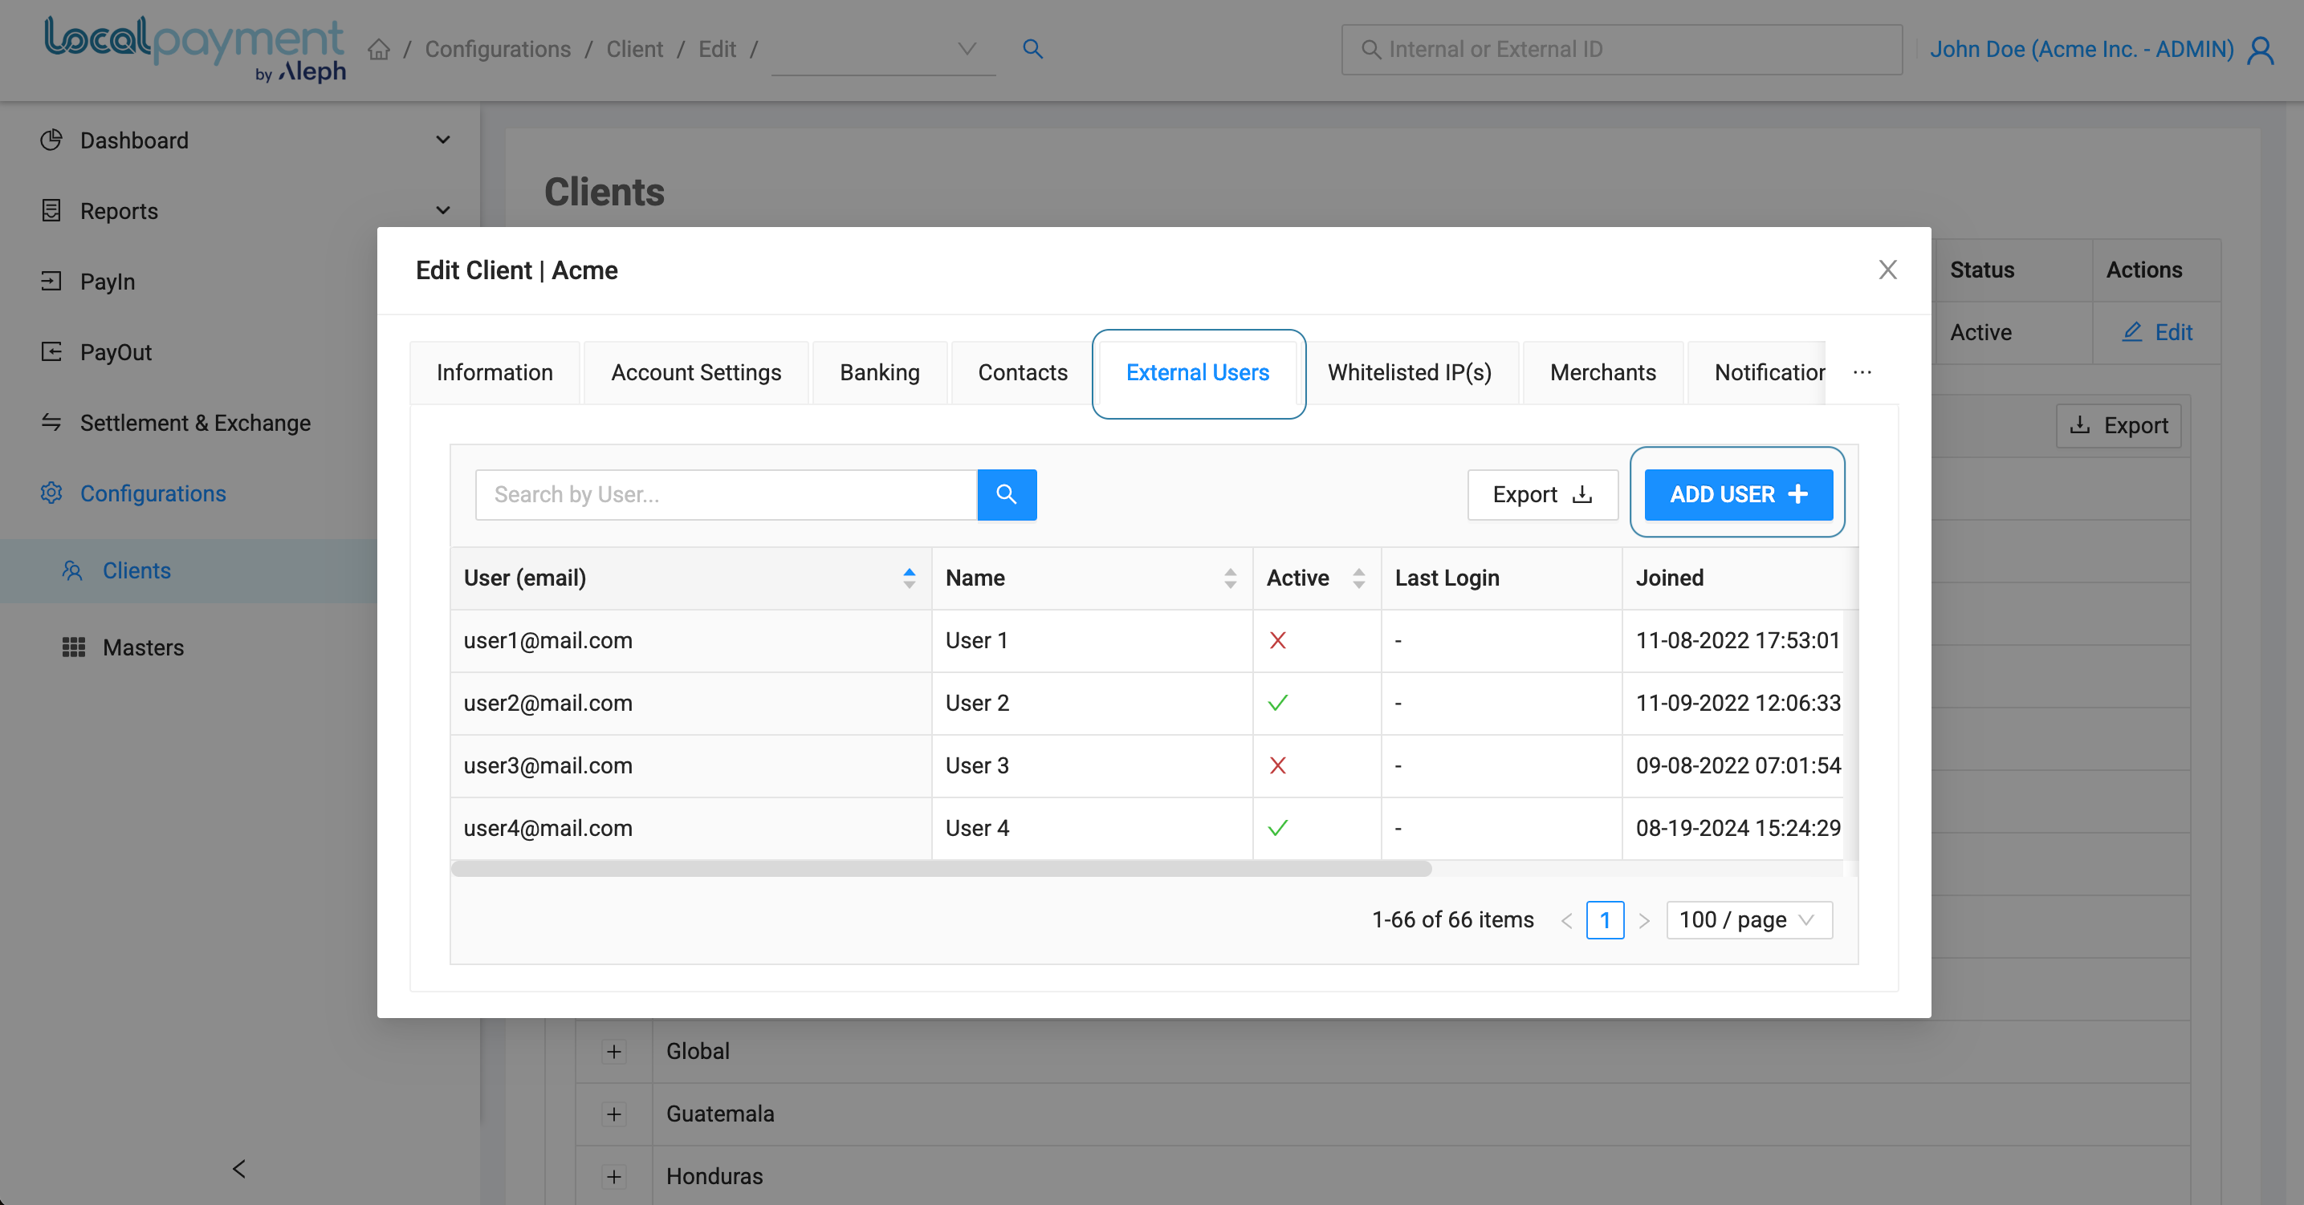
Task: Click the blue search button in the modal
Action: (x=1007, y=494)
